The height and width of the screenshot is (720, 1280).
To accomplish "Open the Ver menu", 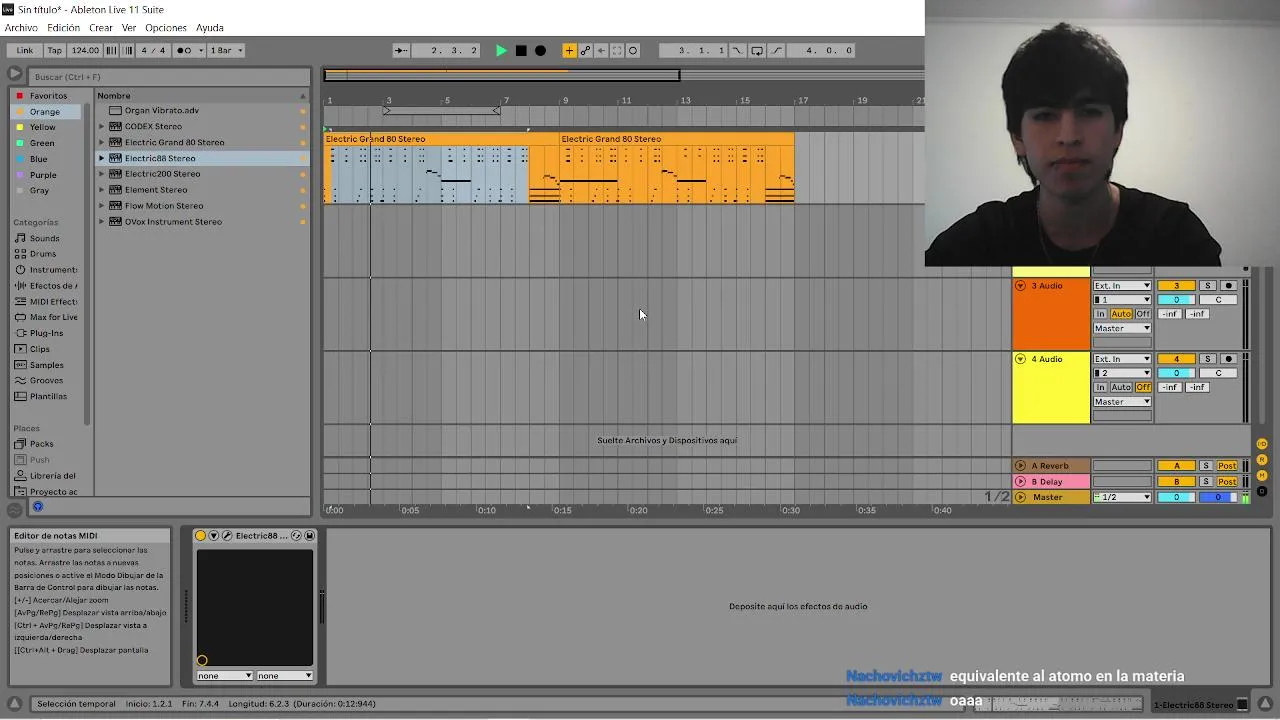I will [129, 28].
